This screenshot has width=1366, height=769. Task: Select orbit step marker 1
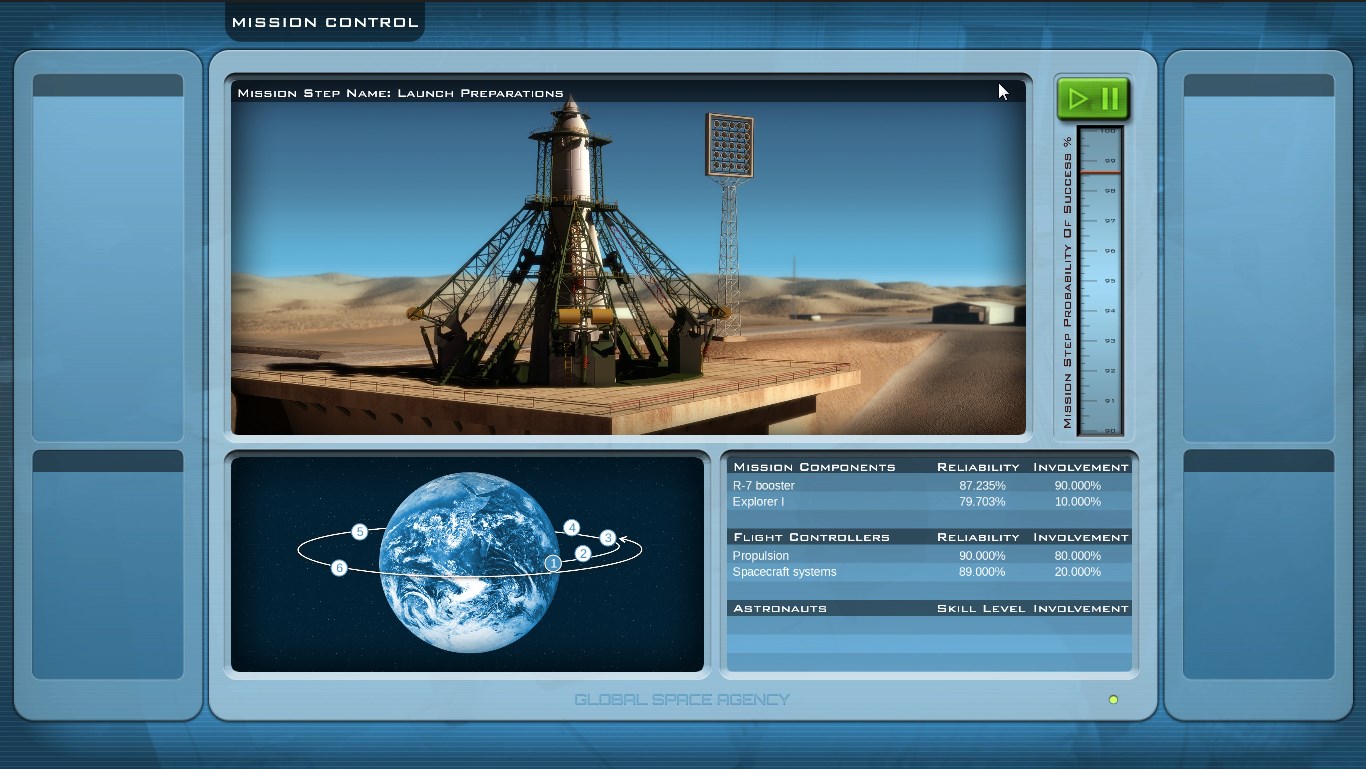point(553,563)
